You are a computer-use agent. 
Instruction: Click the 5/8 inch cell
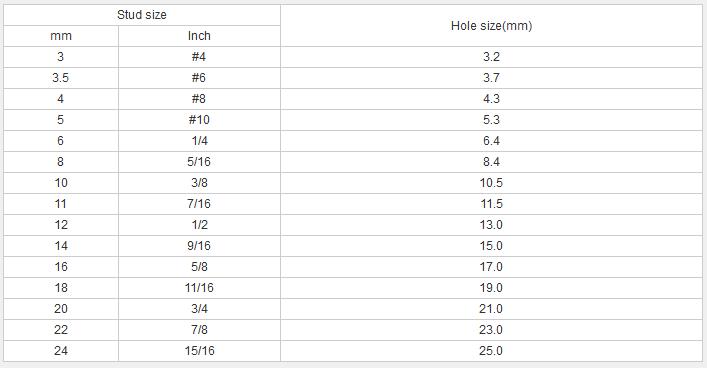tap(199, 267)
